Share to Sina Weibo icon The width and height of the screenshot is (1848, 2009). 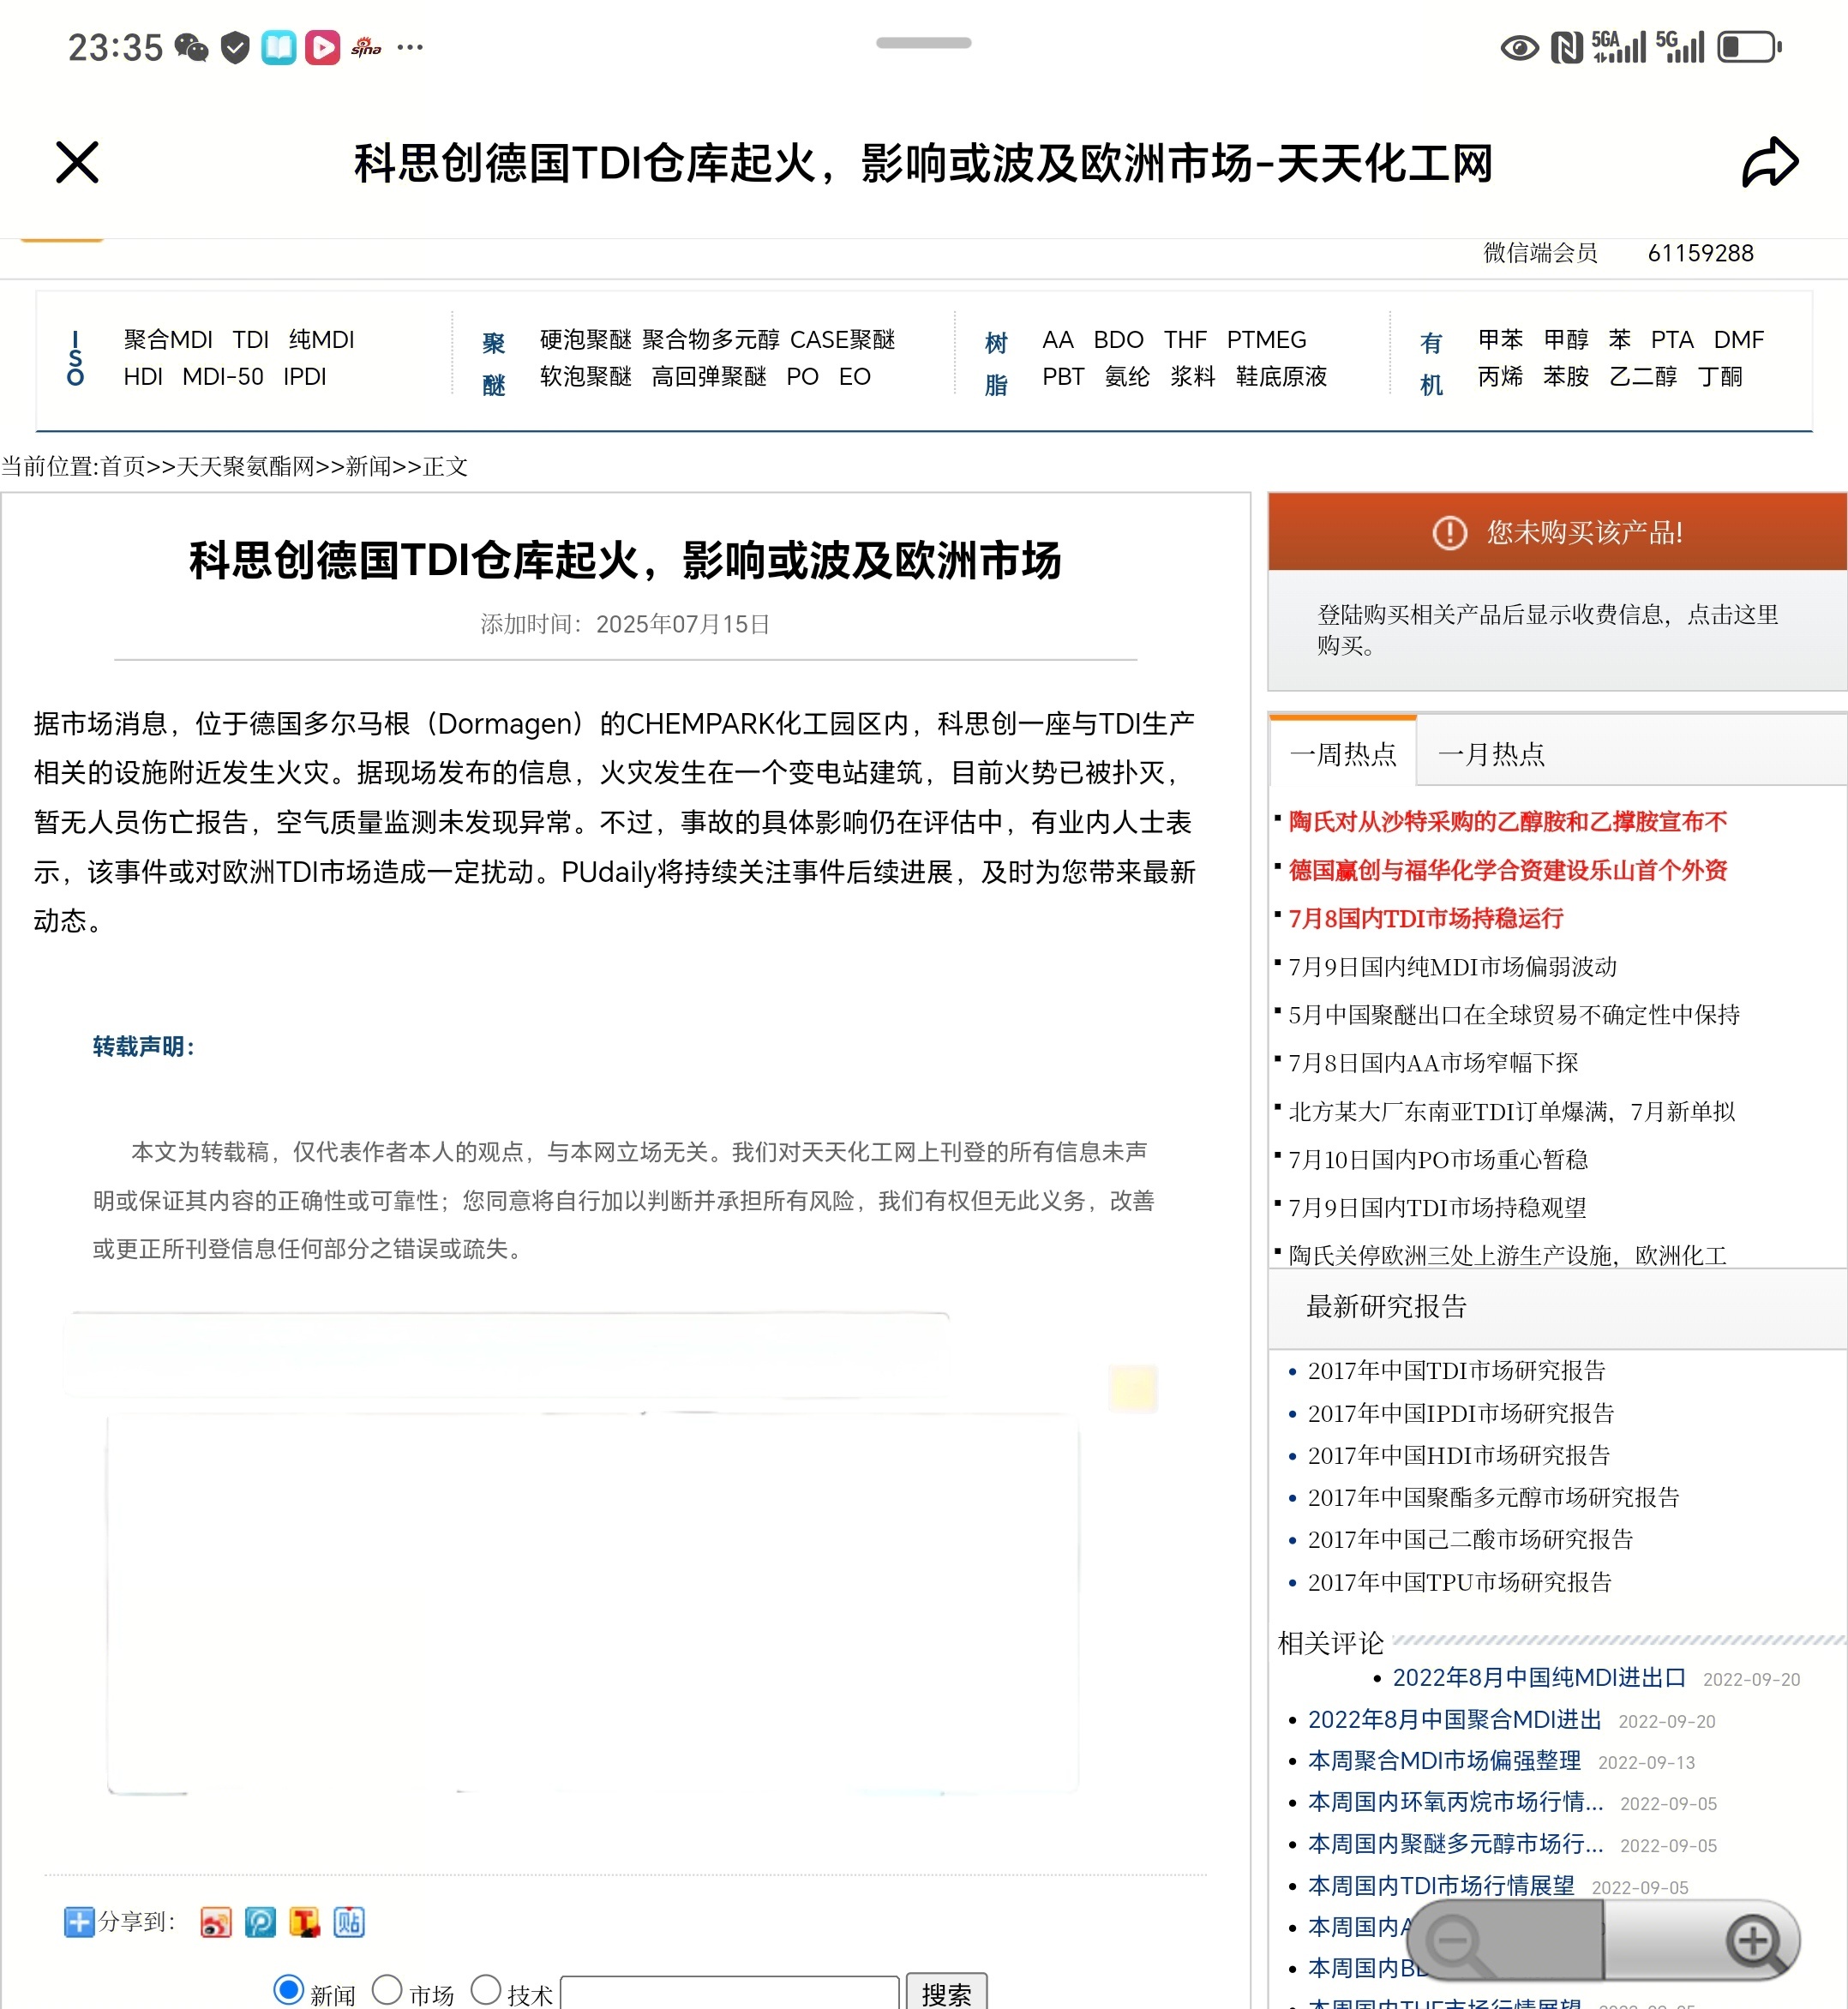(x=215, y=1922)
